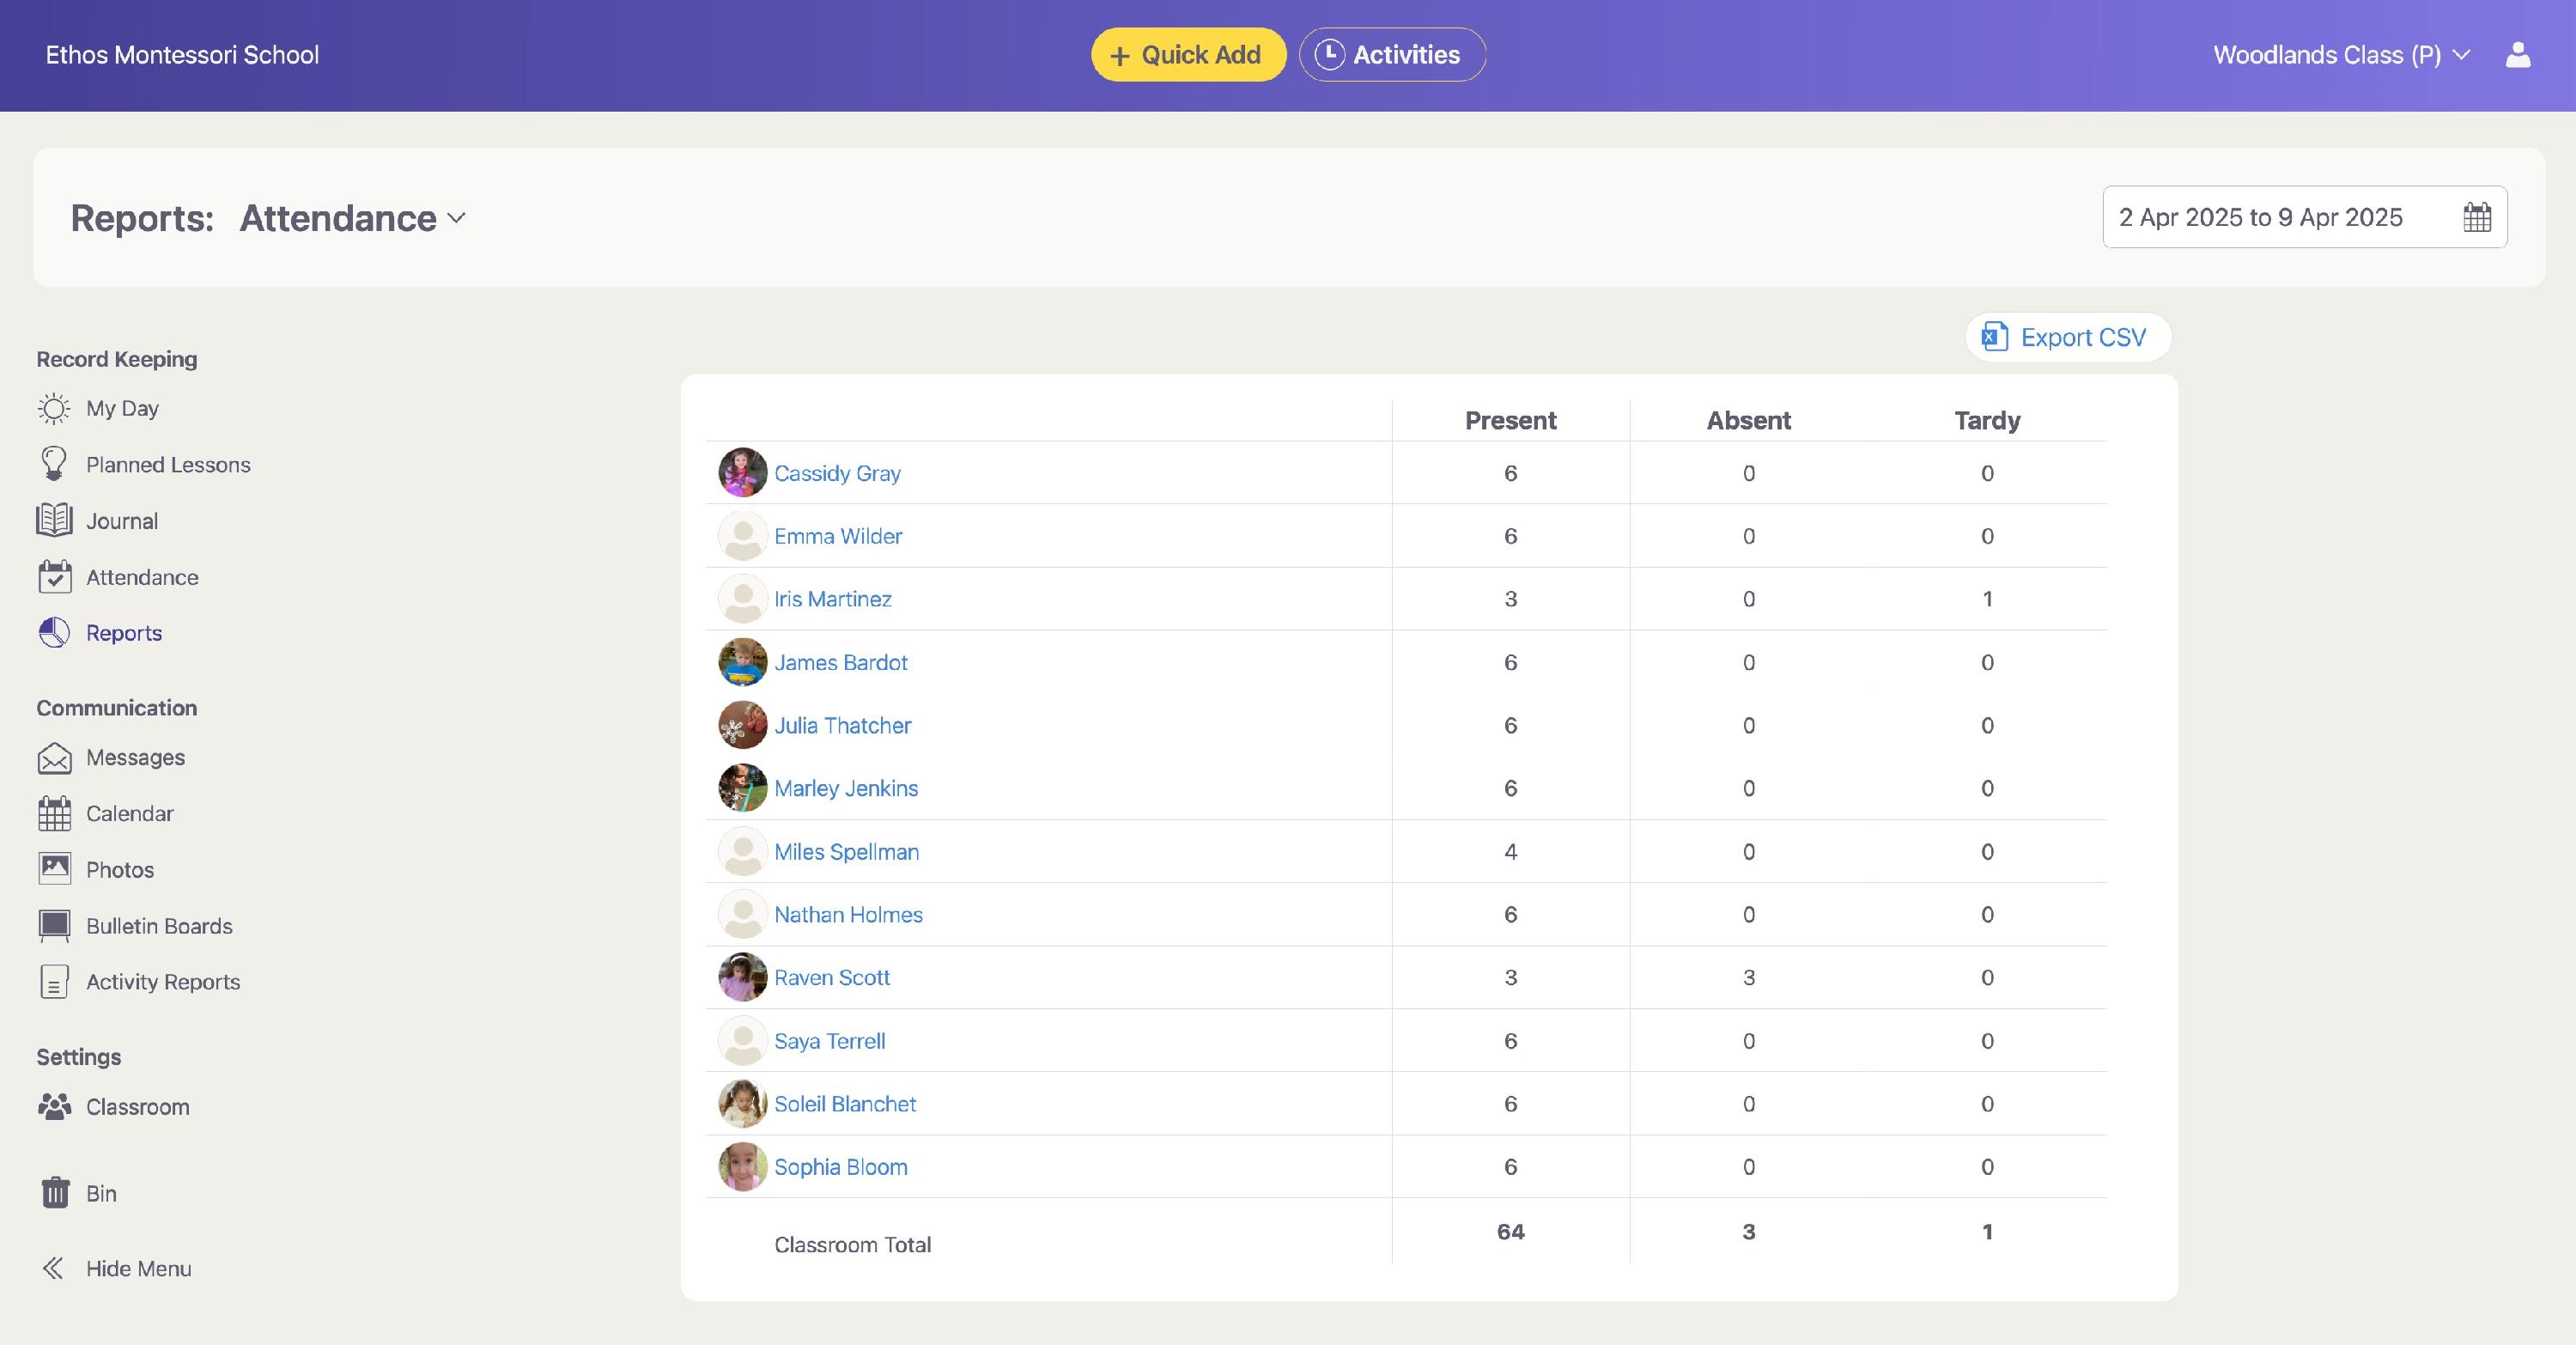Click the Planned Lessons lightbulb icon
The width and height of the screenshot is (2576, 1345).
pyautogui.click(x=54, y=464)
